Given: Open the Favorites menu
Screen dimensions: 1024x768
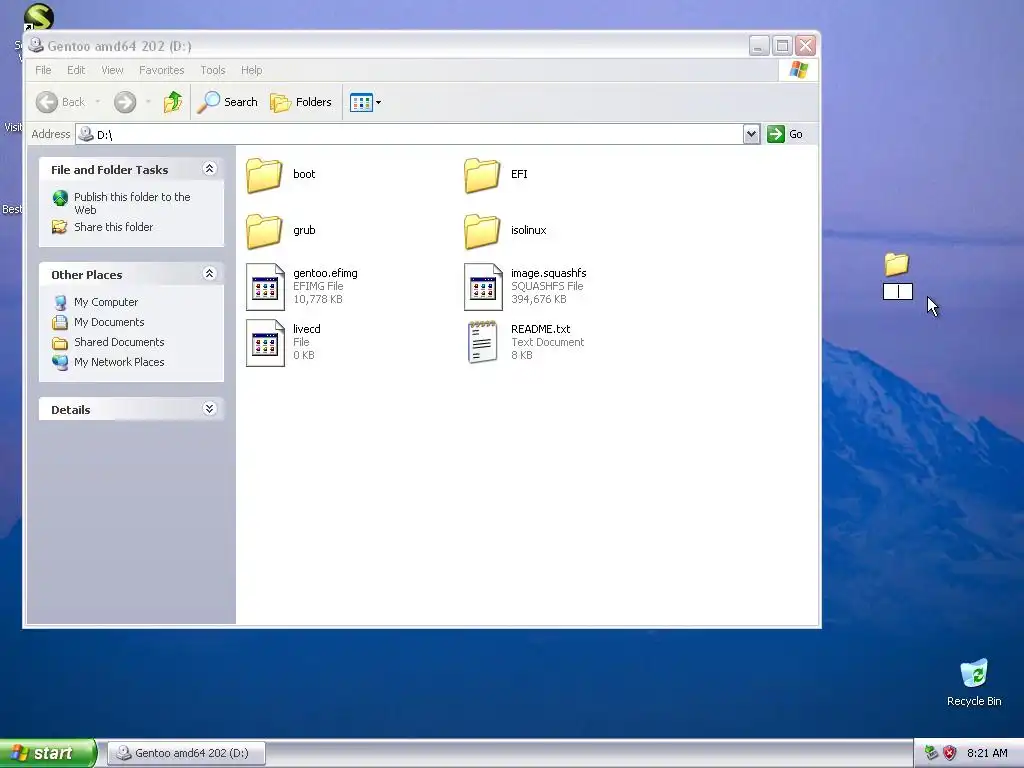Looking at the screenshot, I should pos(161,70).
